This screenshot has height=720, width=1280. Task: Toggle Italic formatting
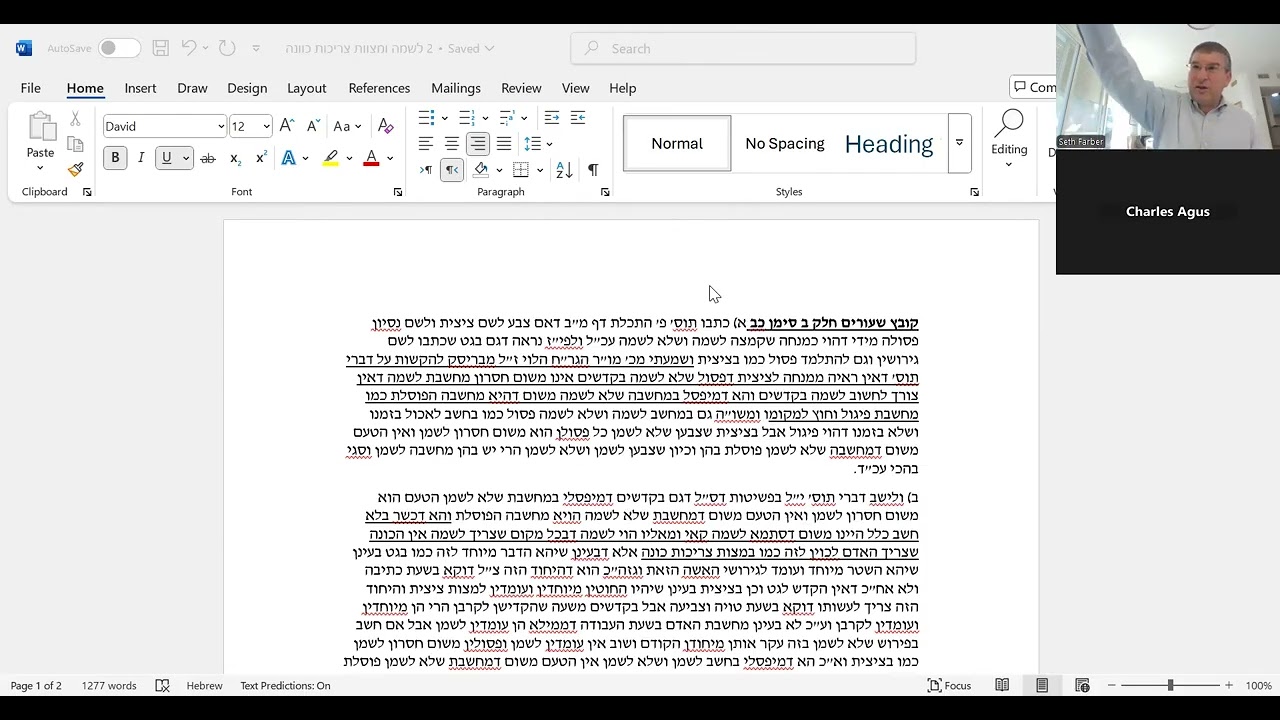pyautogui.click(x=141, y=158)
